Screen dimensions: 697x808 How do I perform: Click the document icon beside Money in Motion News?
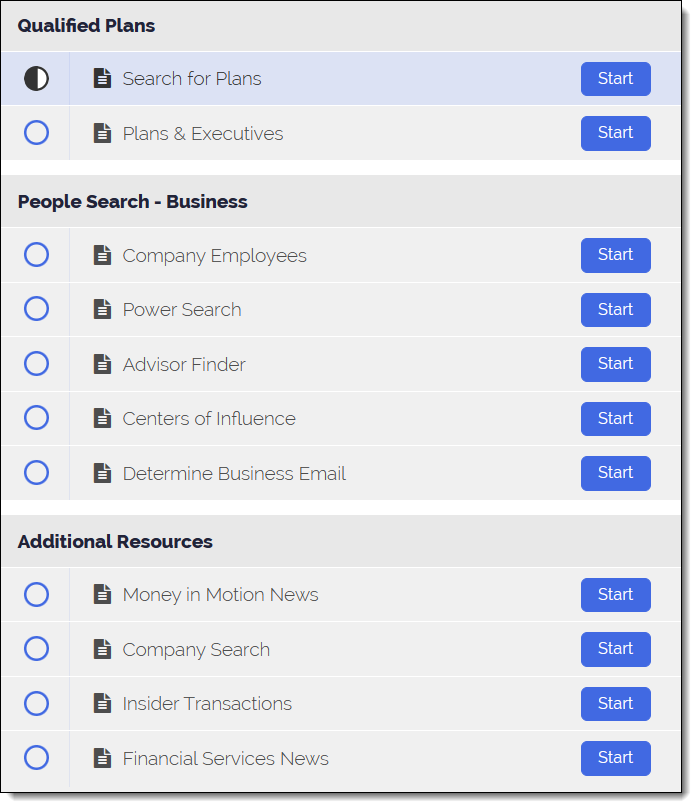101,594
